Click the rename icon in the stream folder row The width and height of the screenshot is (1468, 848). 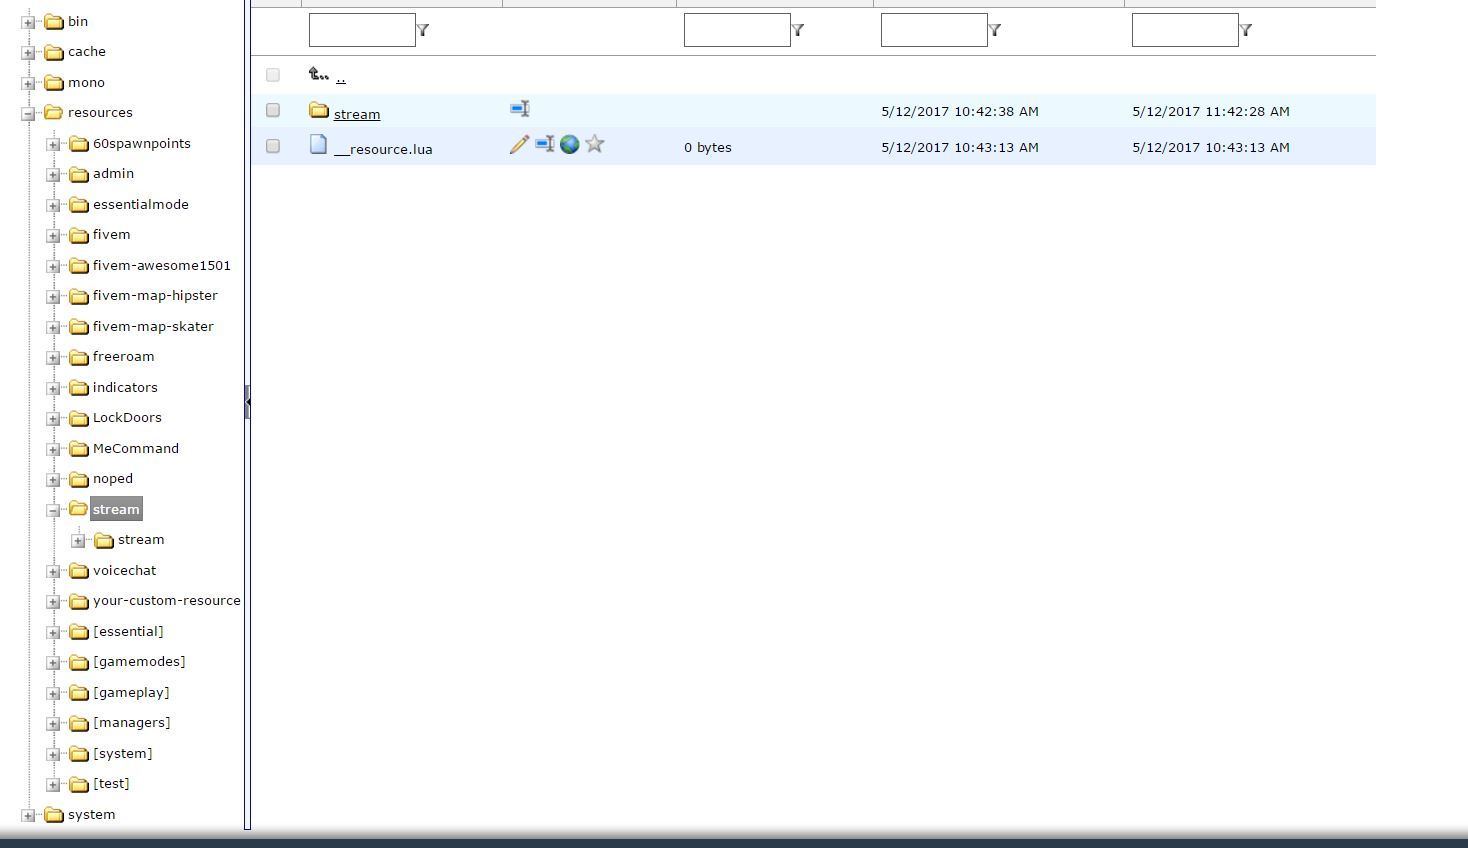click(x=520, y=109)
